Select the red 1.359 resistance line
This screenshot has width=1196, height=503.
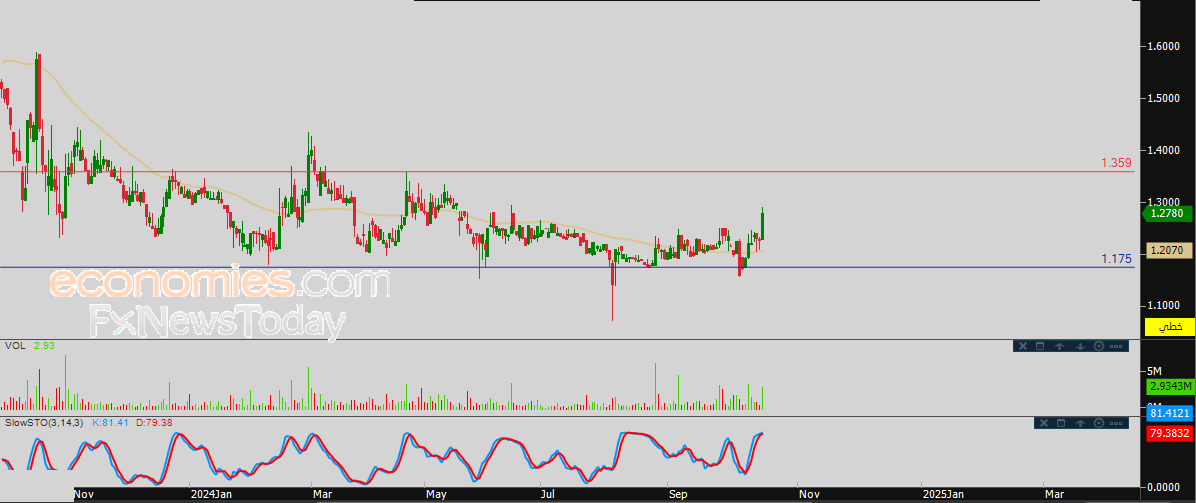click(x=567, y=172)
